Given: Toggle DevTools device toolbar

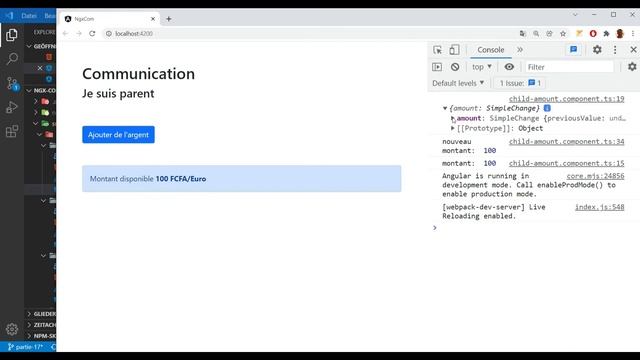Looking at the screenshot, I should click(x=454, y=50).
